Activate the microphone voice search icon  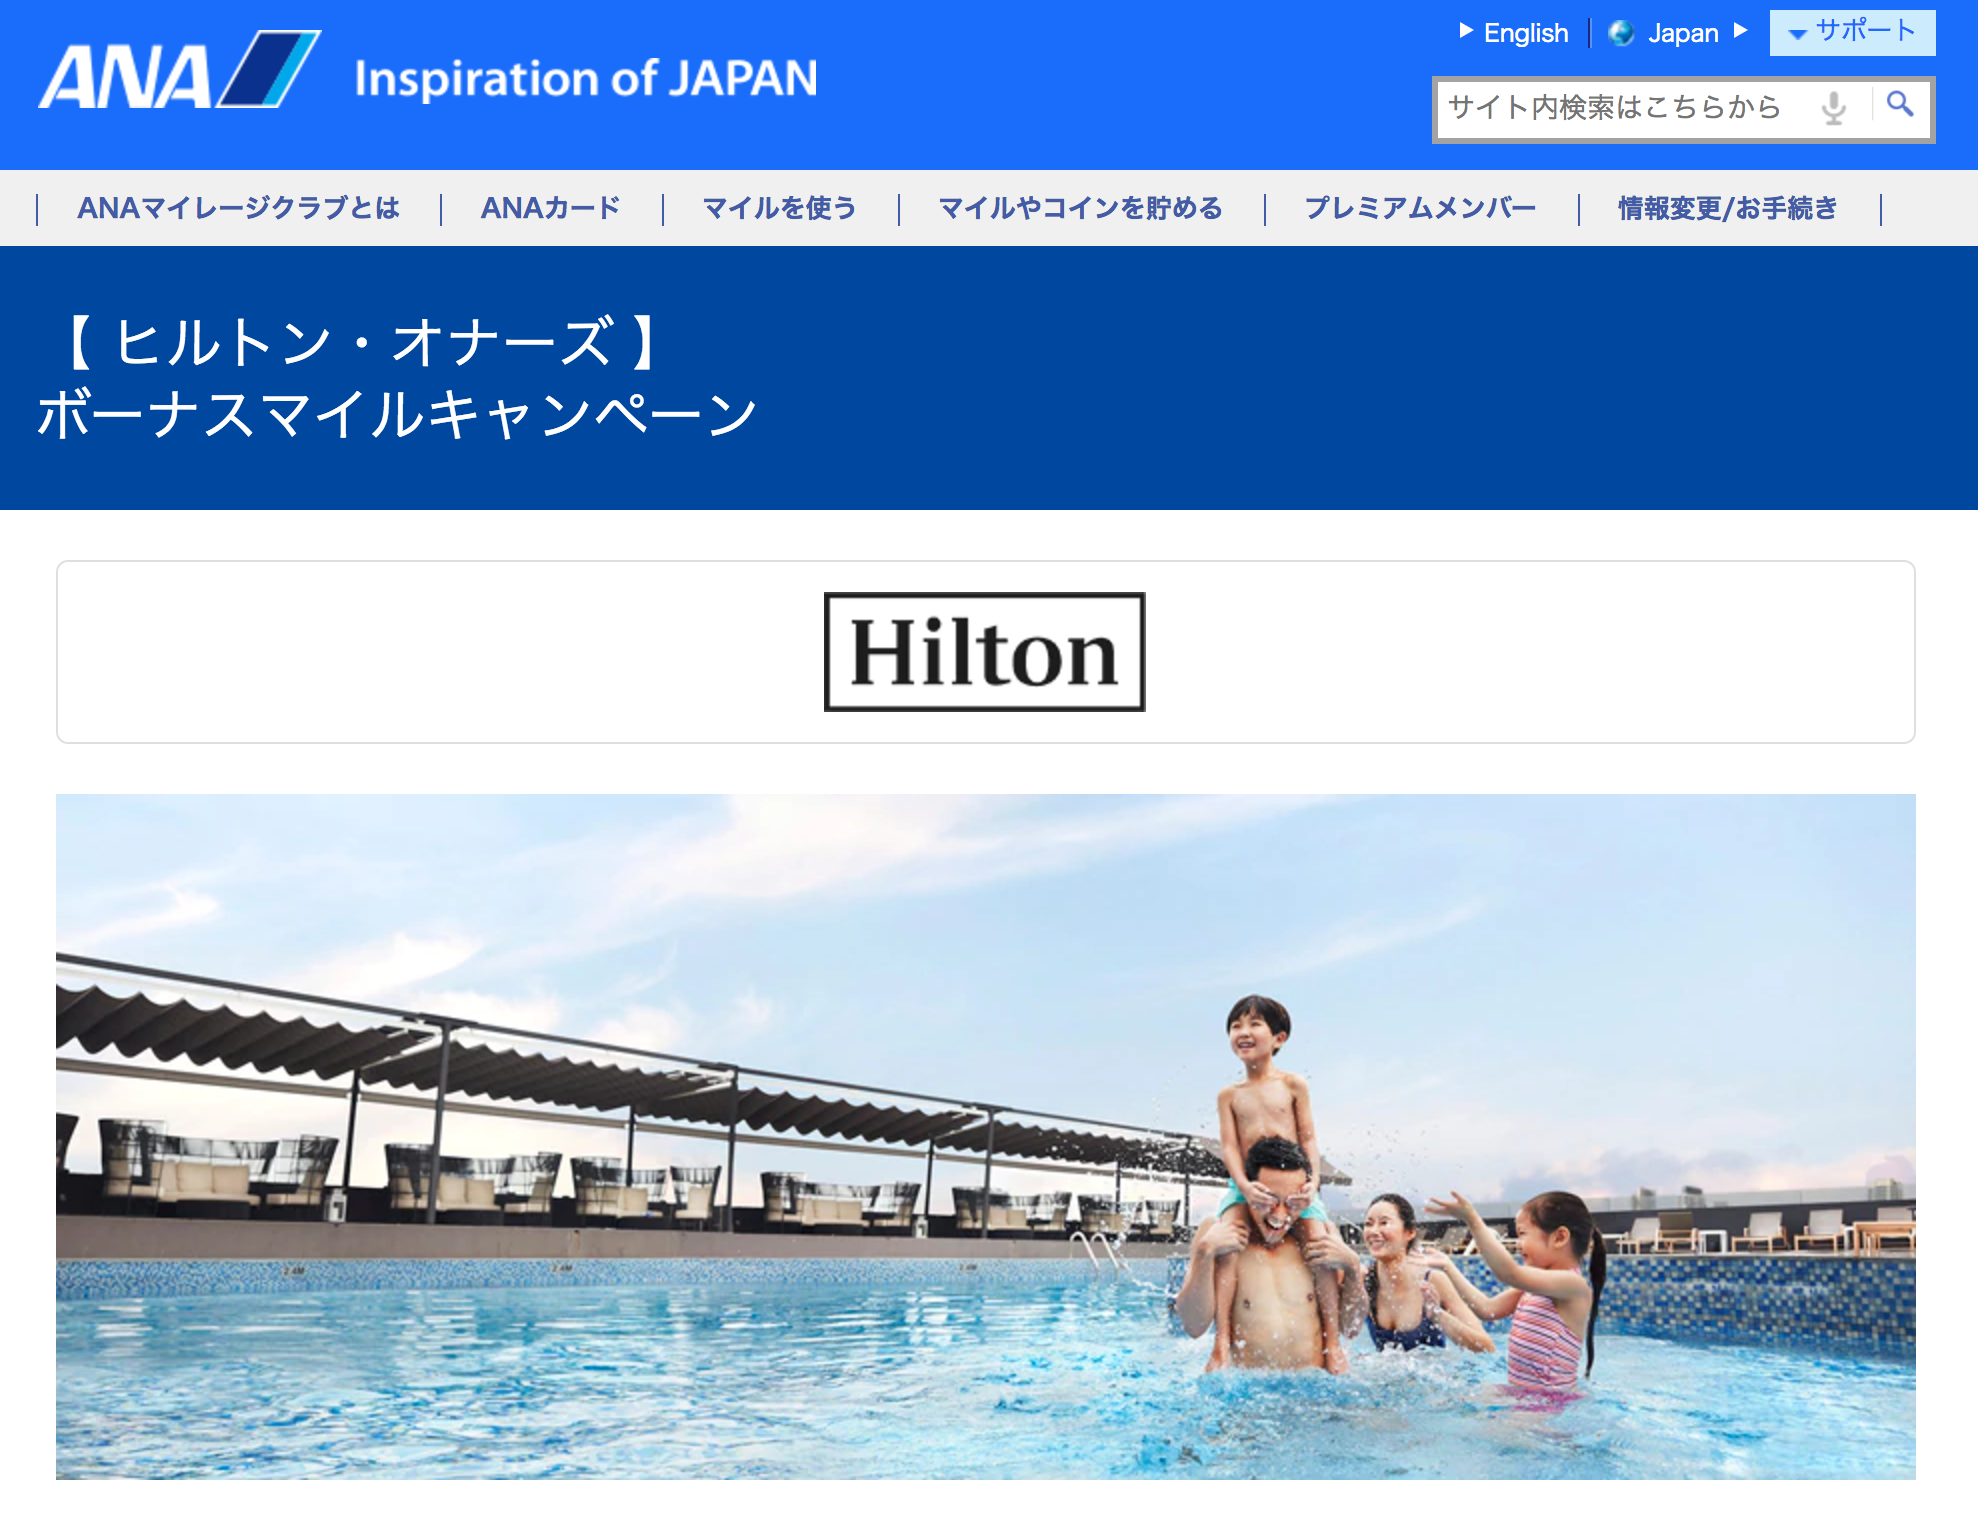(x=1833, y=107)
